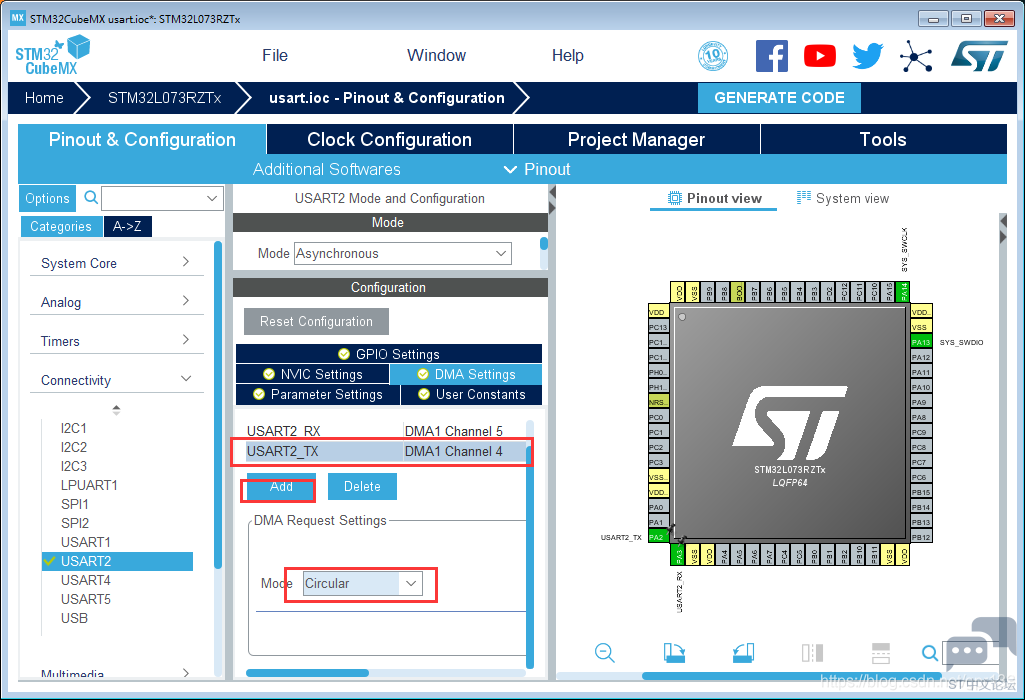Screen dimensions: 1025x700
Task: Select USART1 in Connectivity list
Action: tap(86, 542)
